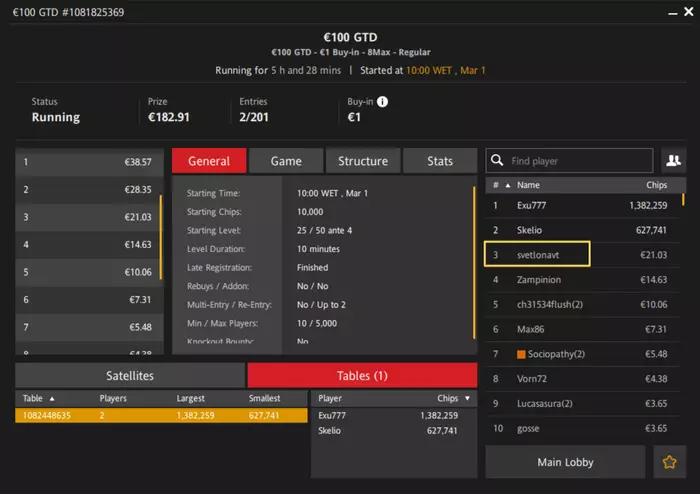Select the Tables (1) tab
Viewport: 700px width, 494px height.
(362, 375)
